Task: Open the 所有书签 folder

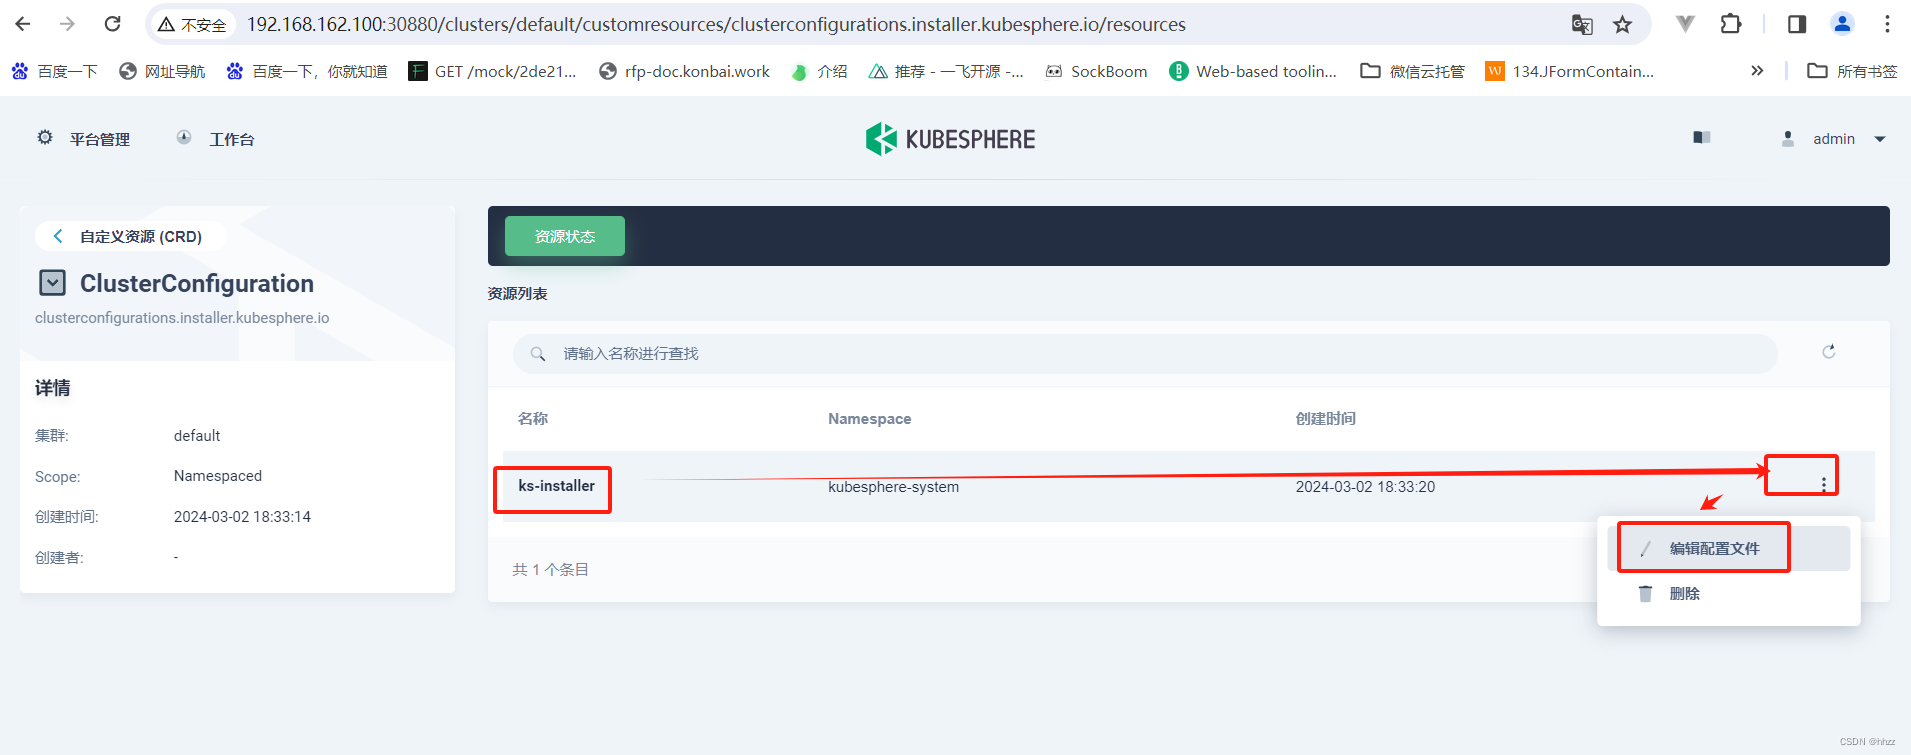Action: [x=1852, y=71]
